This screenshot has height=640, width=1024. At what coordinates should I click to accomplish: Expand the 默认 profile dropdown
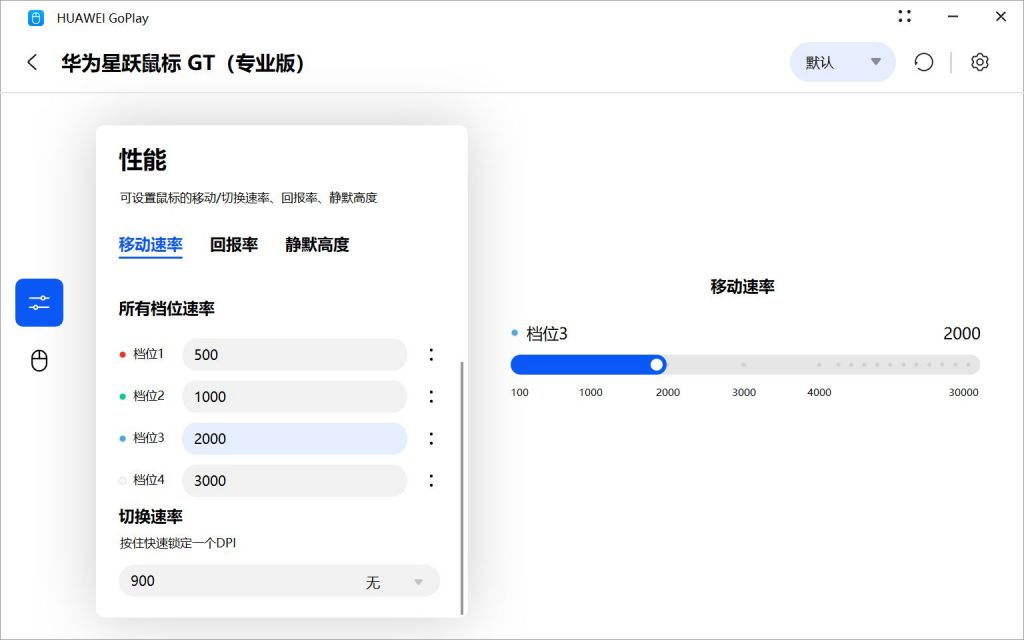[x=842, y=62]
